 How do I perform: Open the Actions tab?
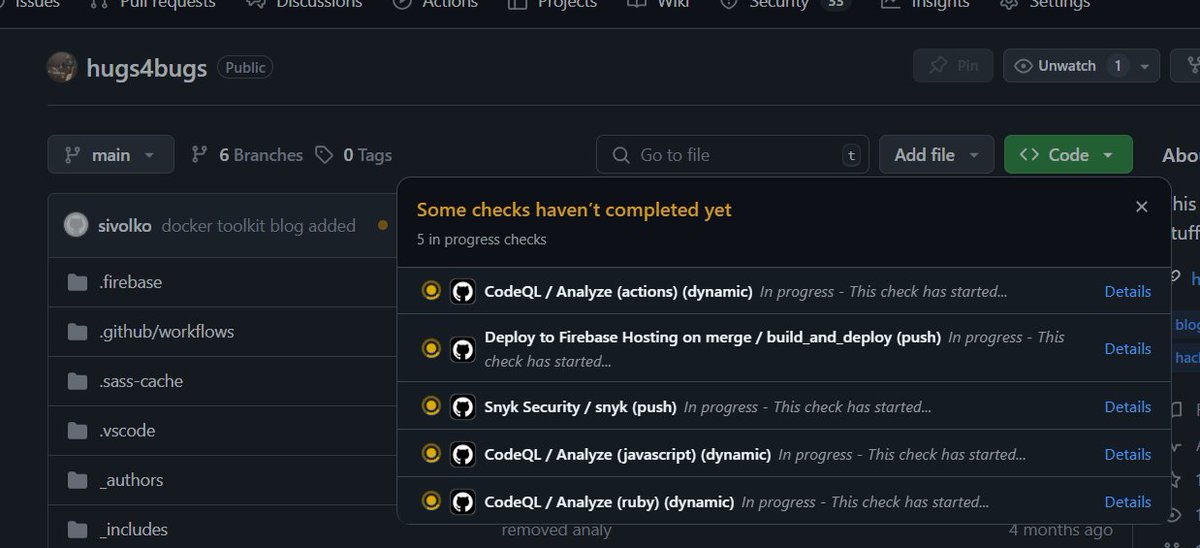436,4
